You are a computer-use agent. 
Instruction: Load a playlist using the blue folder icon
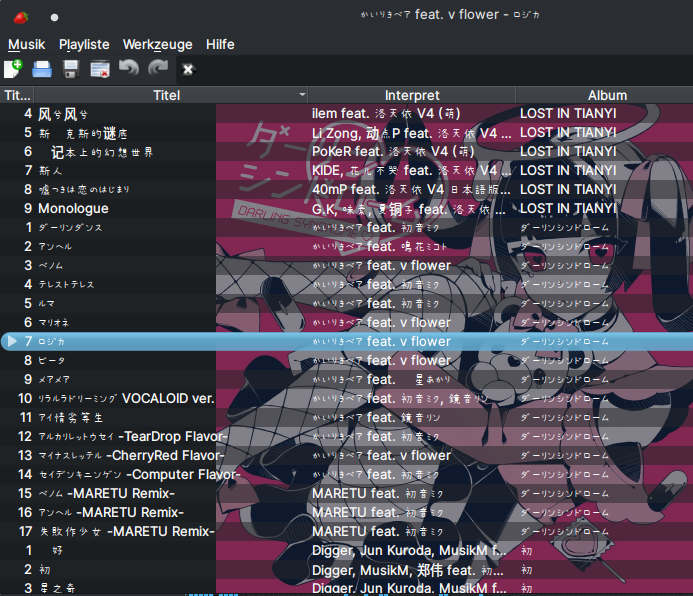click(x=42, y=69)
